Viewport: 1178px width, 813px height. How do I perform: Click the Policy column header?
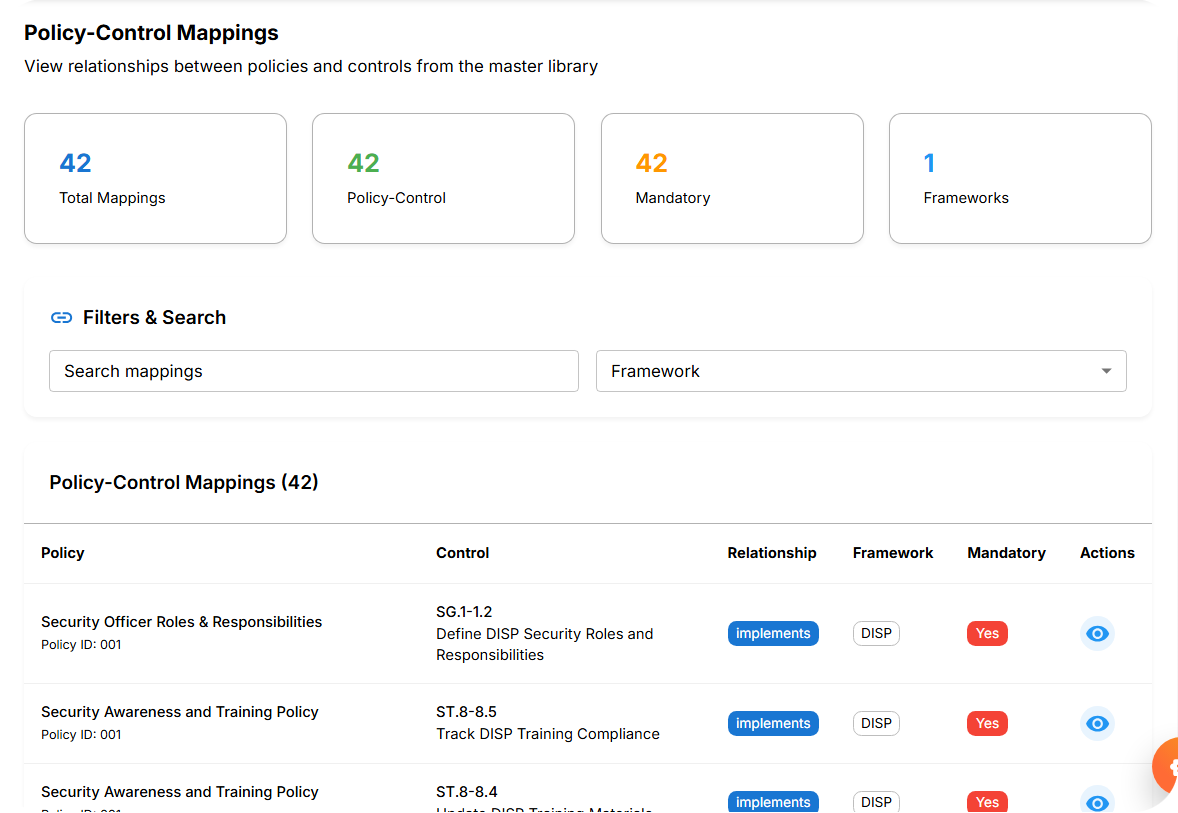62,553
